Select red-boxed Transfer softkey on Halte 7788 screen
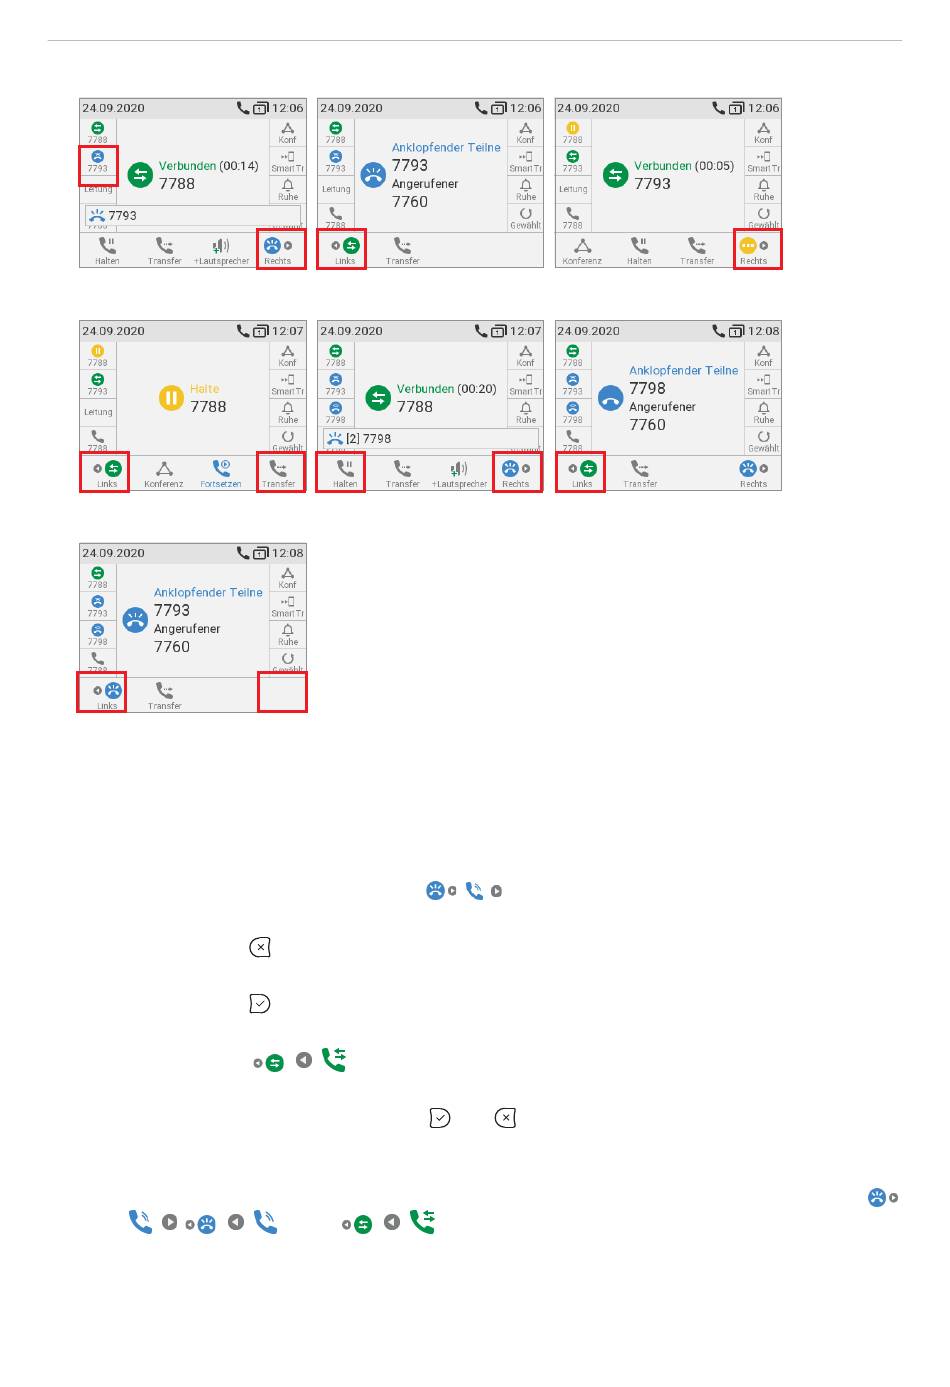This screenshot has width=950, height=1387. (280, 472)
